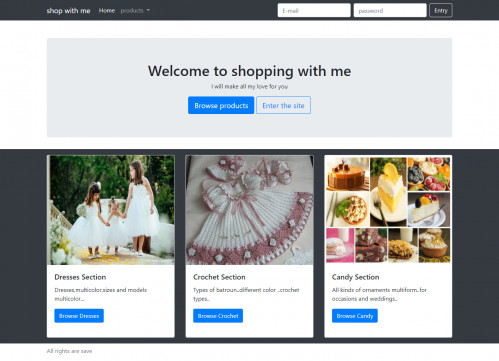Focus the E-mail input field

pos(314,10)
